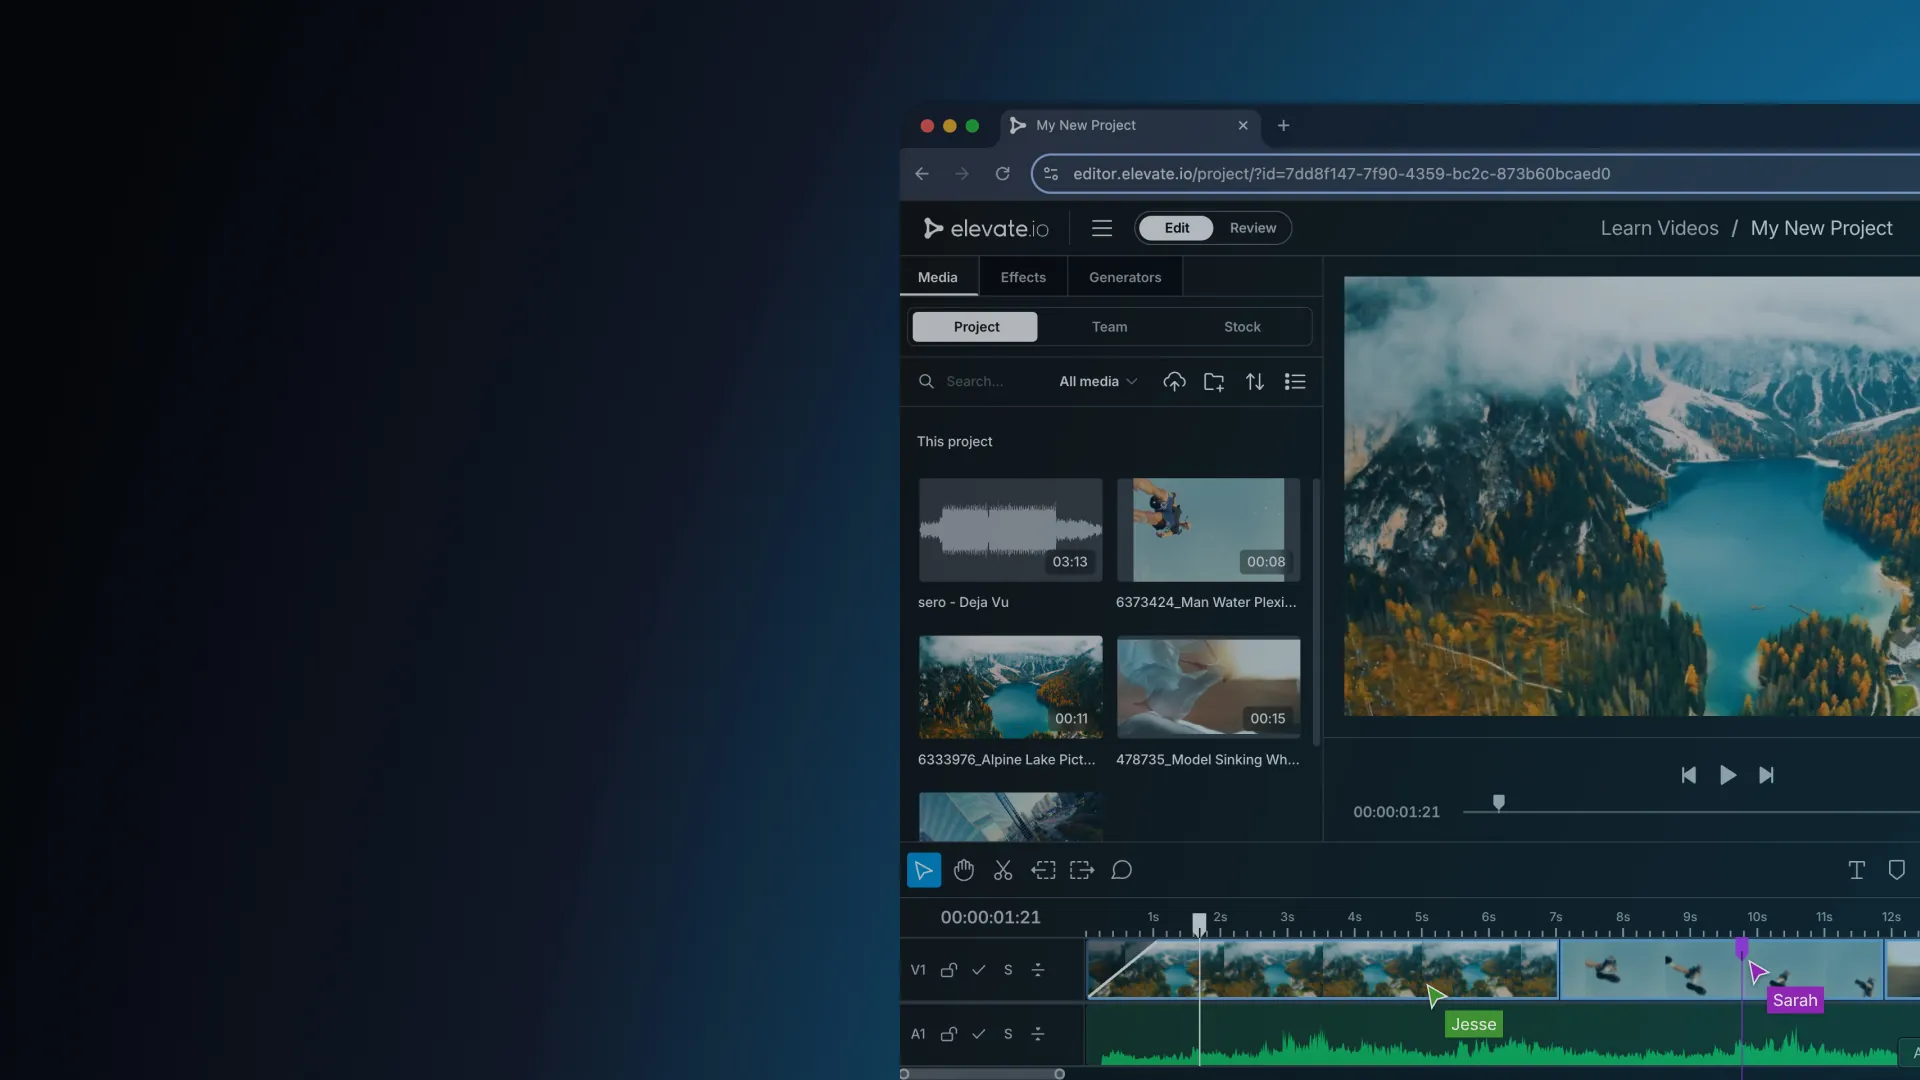The width and height of the screenshot is (1920, 1080).
Task: Create a new media folder
Action: tap(1214, 381)
